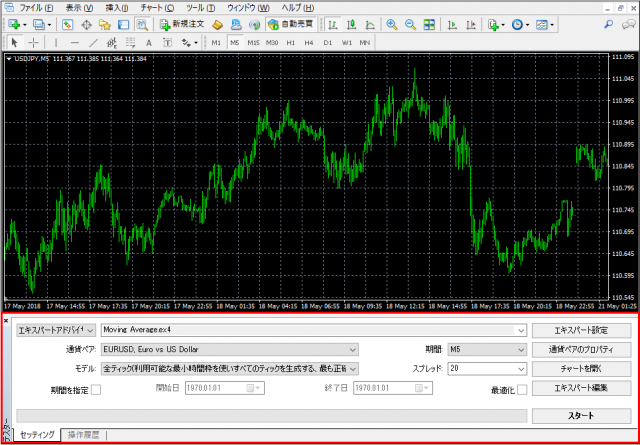Toggle chart shift icon
This screenshot has height=445, width=640.
[471, 24]
